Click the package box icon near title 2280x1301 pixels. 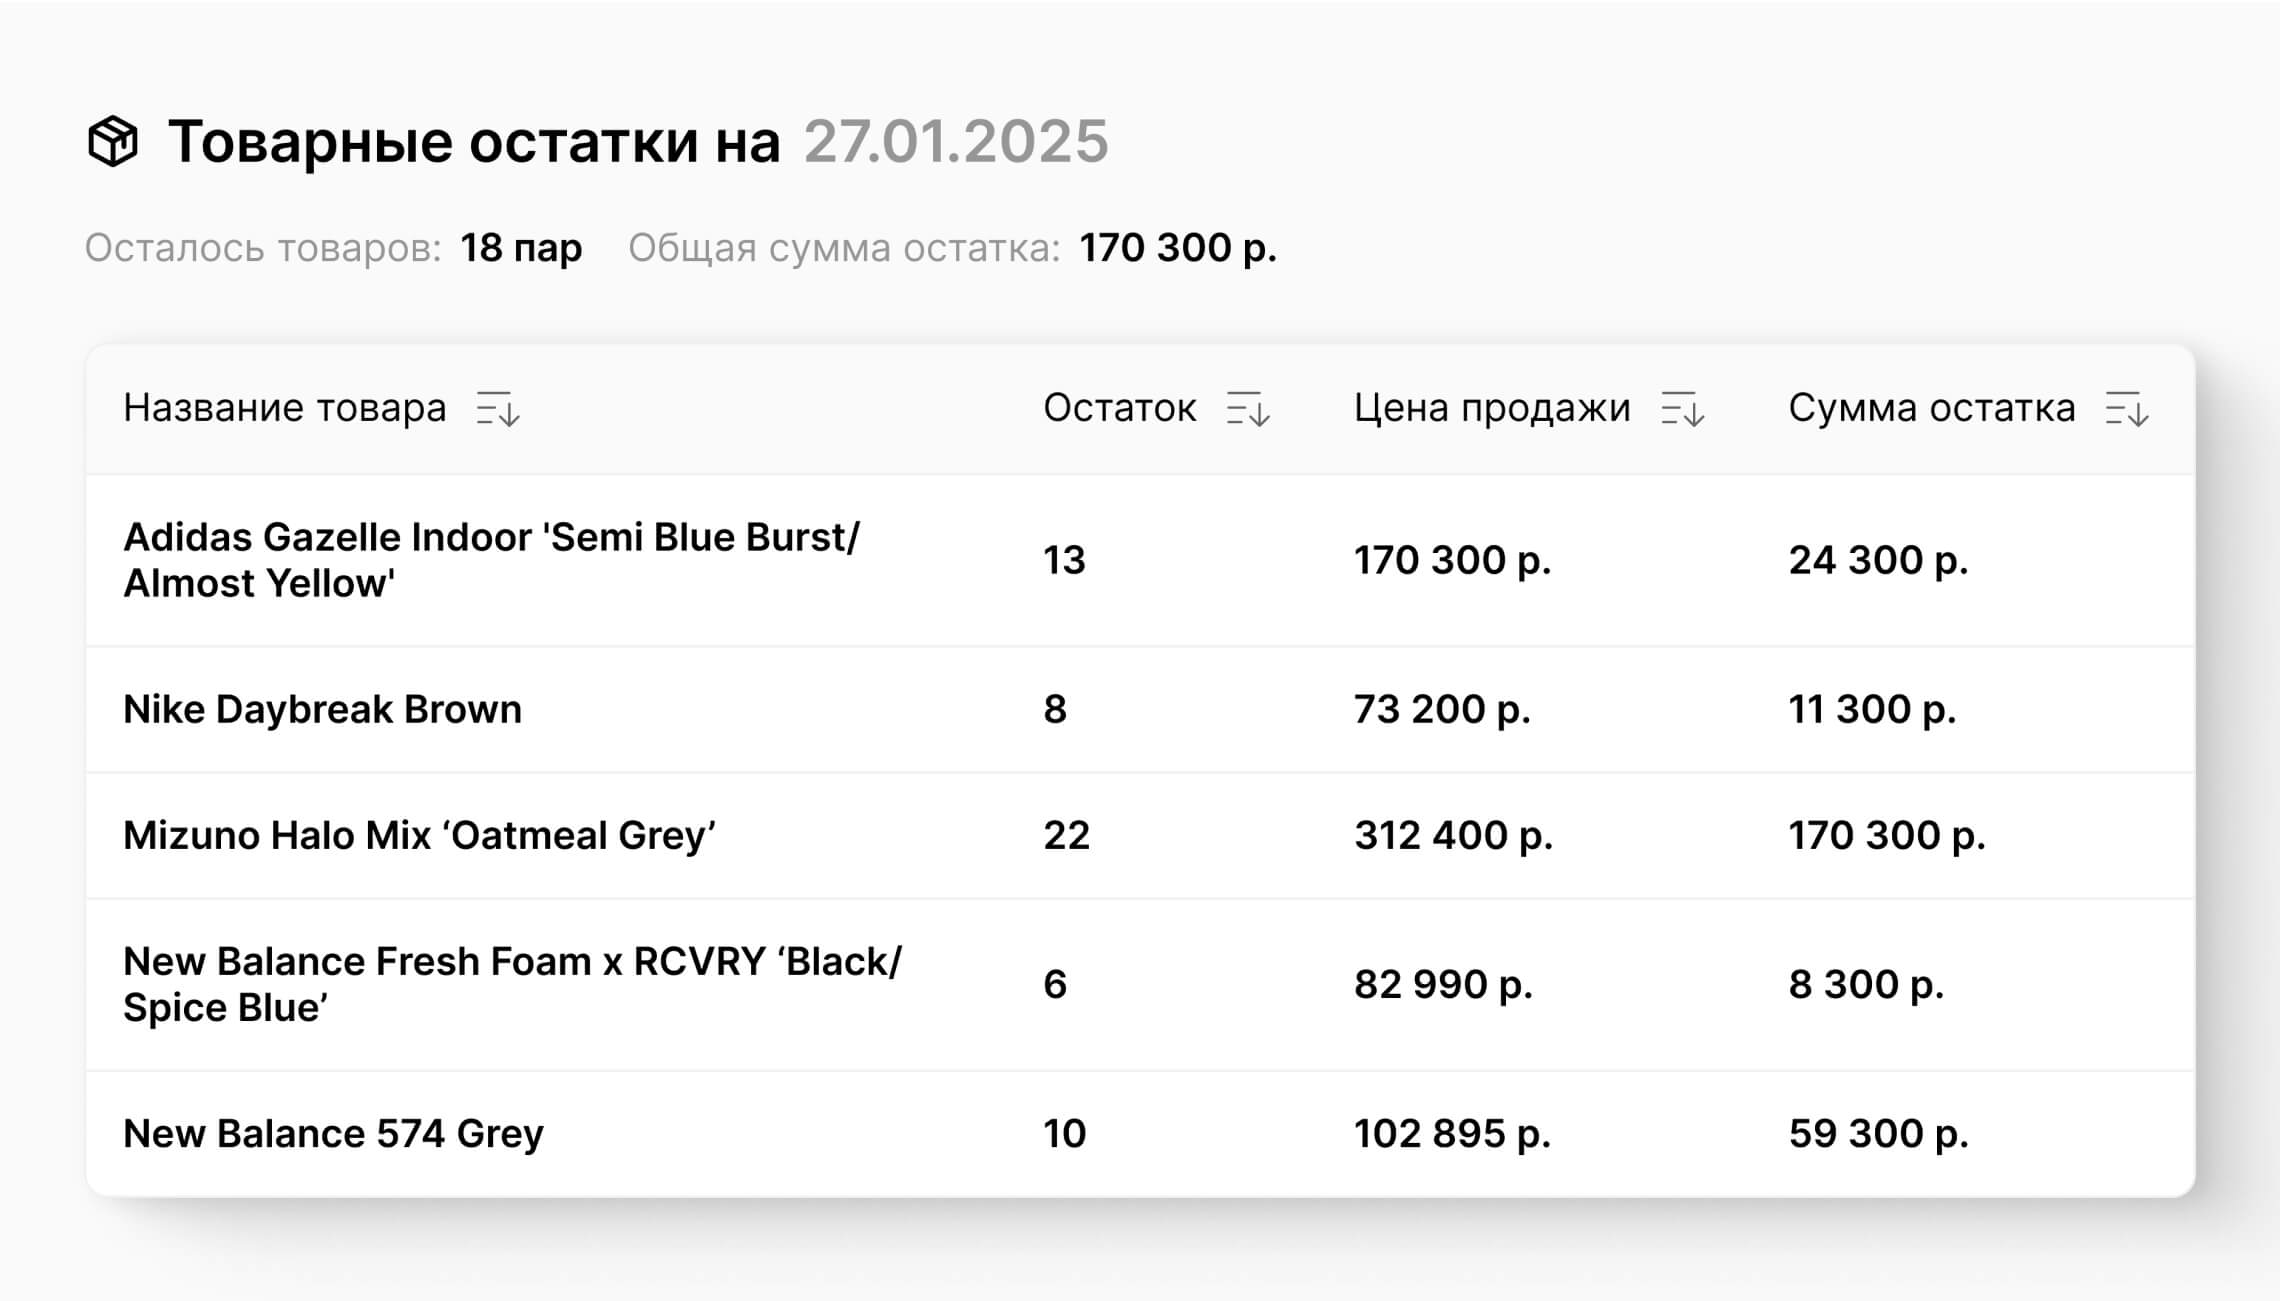113,141
